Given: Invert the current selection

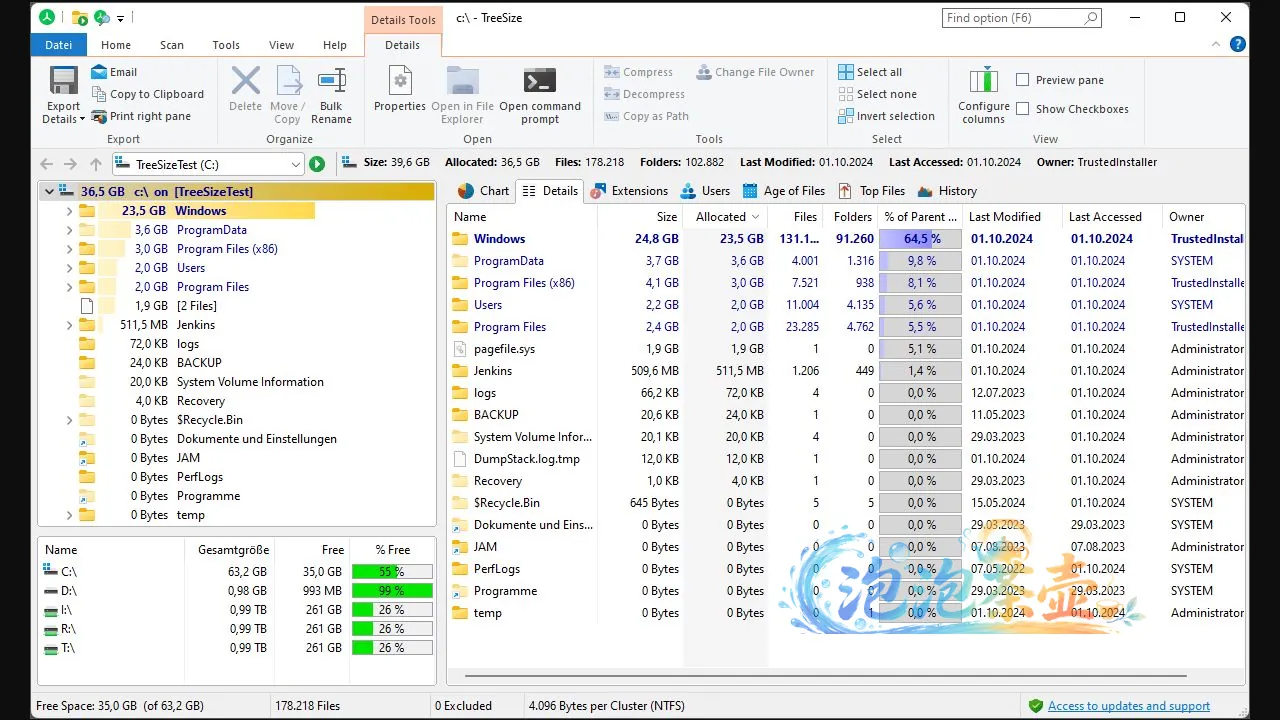Looking at the screenshot, I should pyautogui.click(x=886, y=116).
